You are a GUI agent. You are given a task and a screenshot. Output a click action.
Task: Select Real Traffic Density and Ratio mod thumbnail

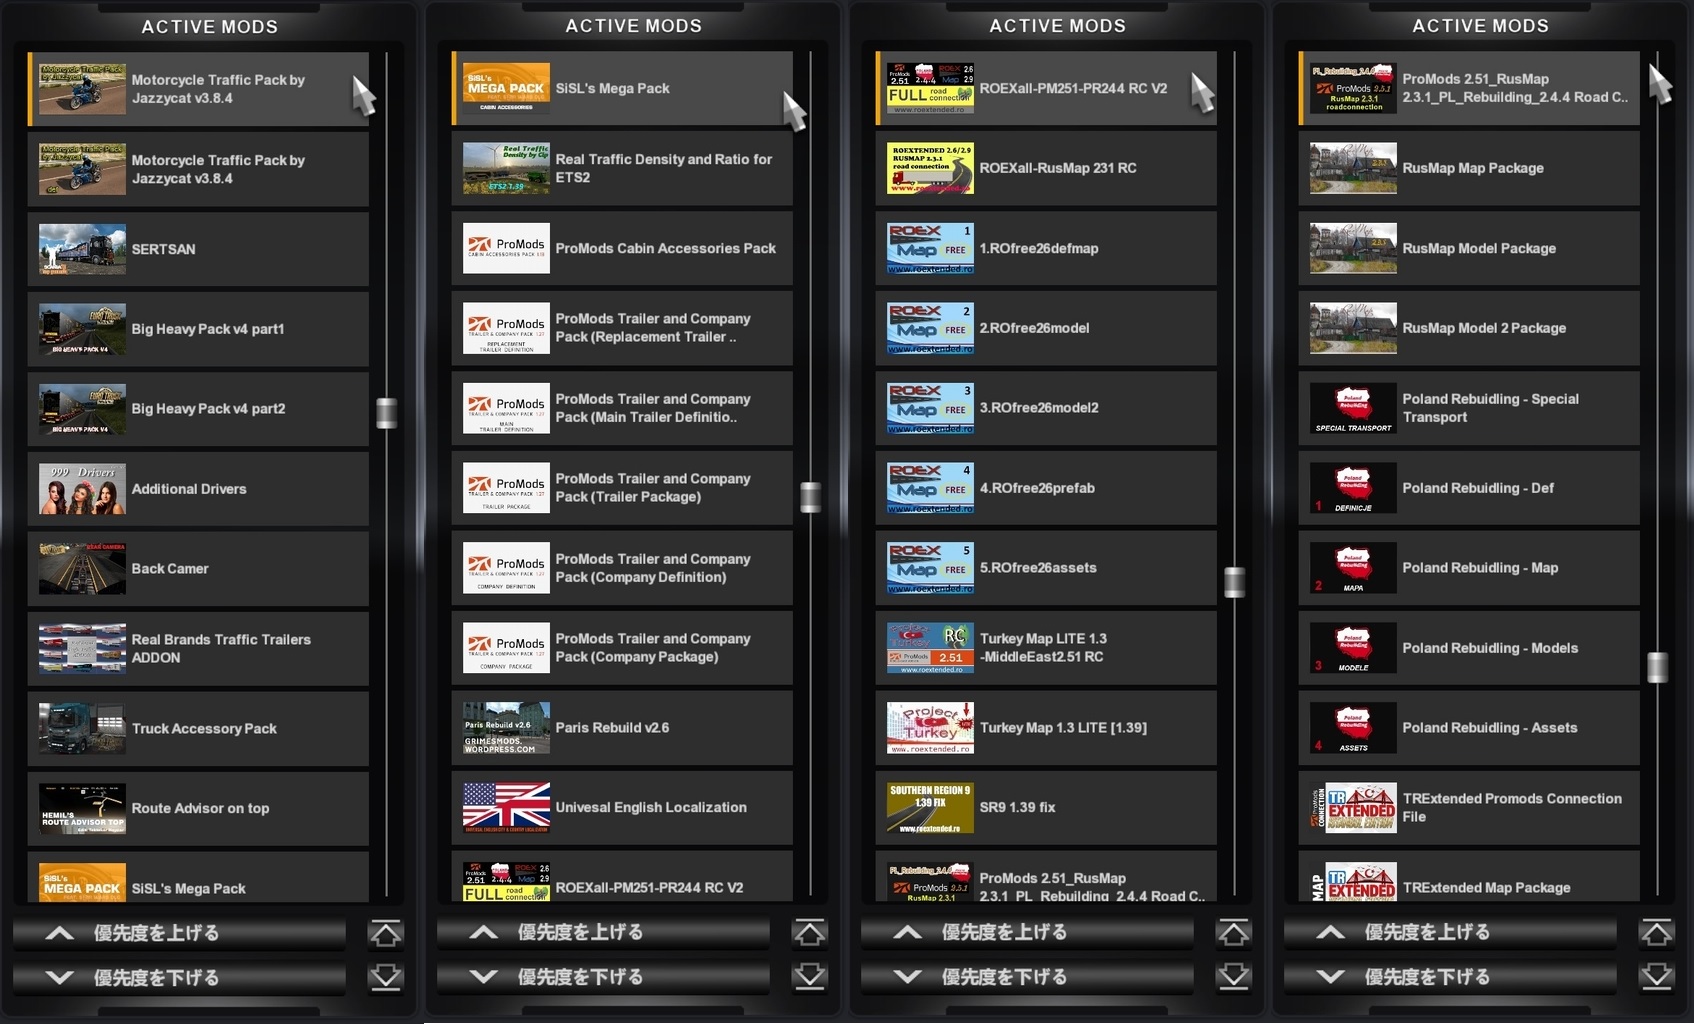506,168
